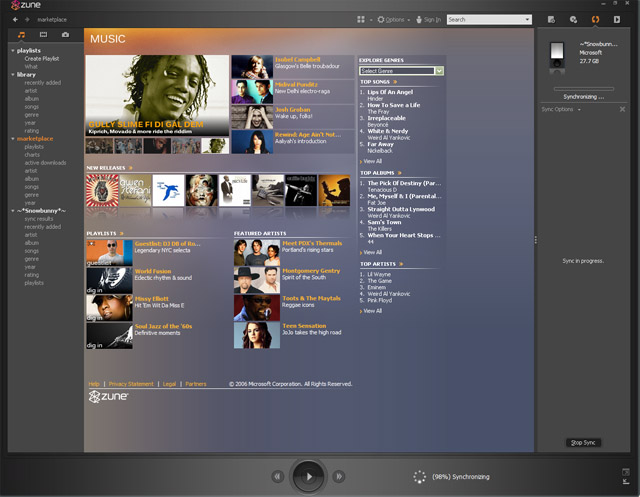Switch to the pictures camera tab icon

pyautogui.click(x=65, y=35)
